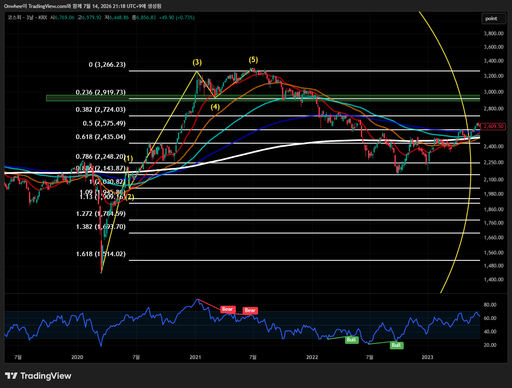
Task: Click RSI axis value 60.00
Action: pyautogui.click(x=490, y=318)
